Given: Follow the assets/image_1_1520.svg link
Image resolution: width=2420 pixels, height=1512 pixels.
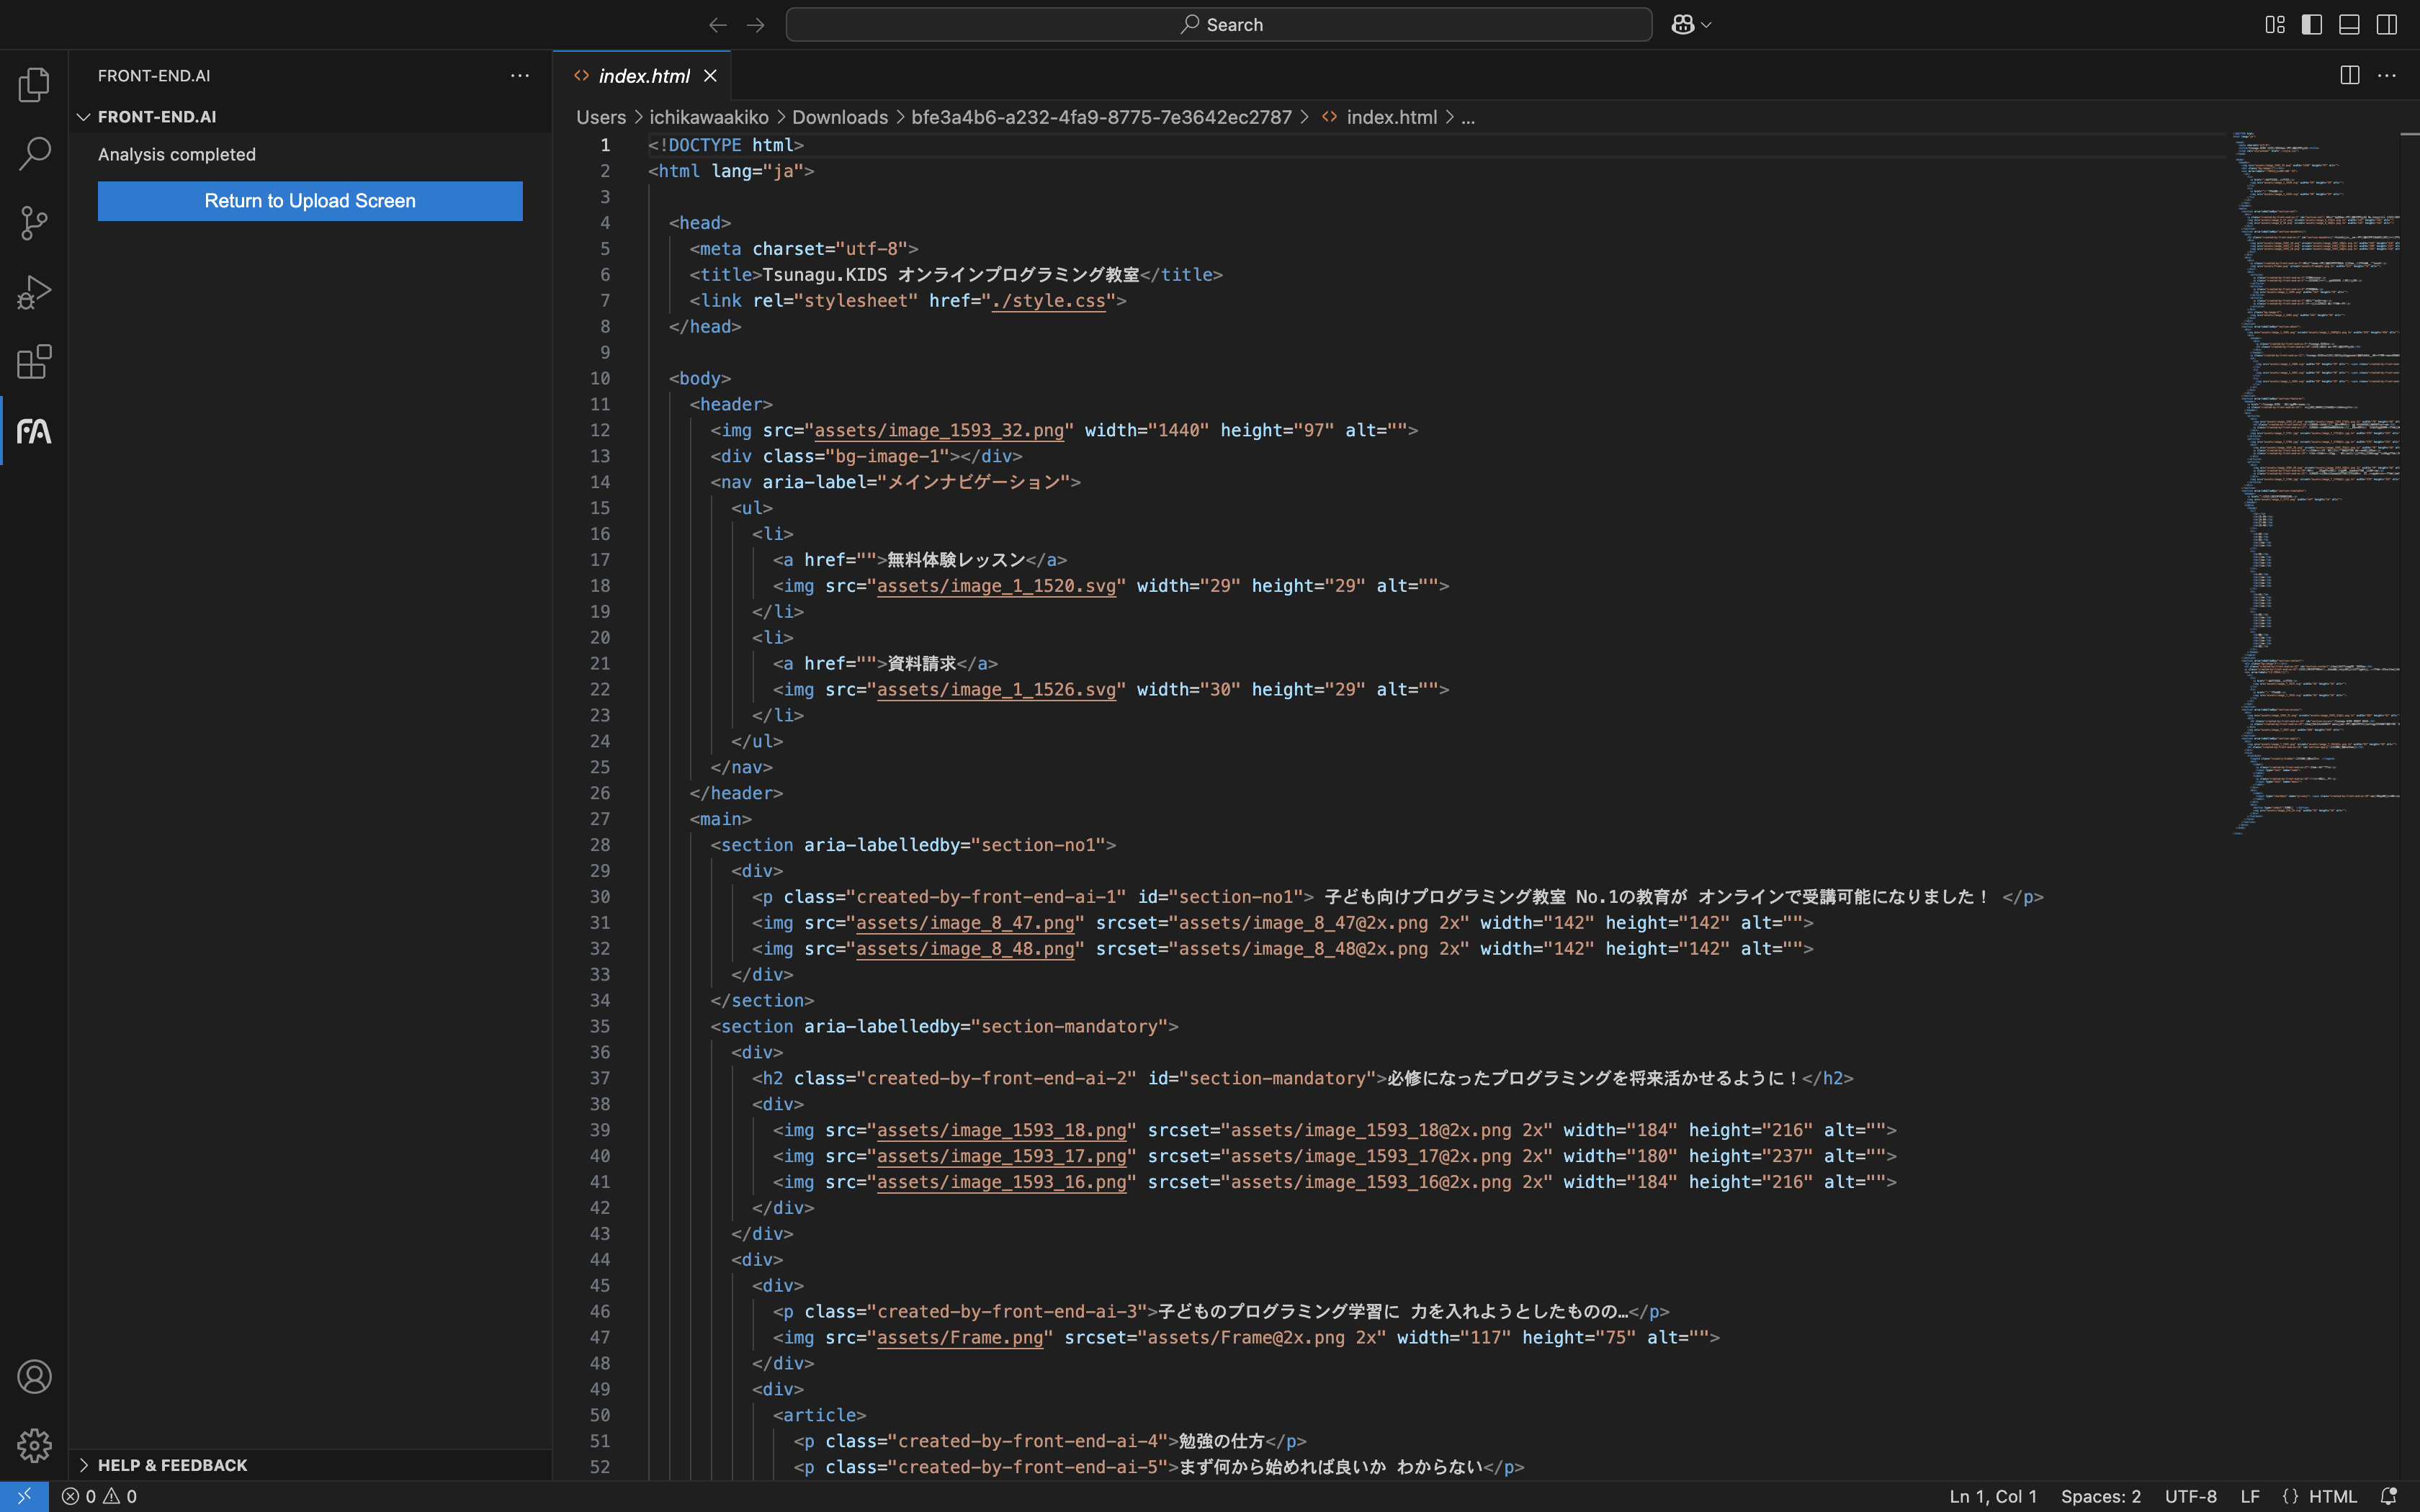Looking at the screenshot, I should click(x=996, y=586).
